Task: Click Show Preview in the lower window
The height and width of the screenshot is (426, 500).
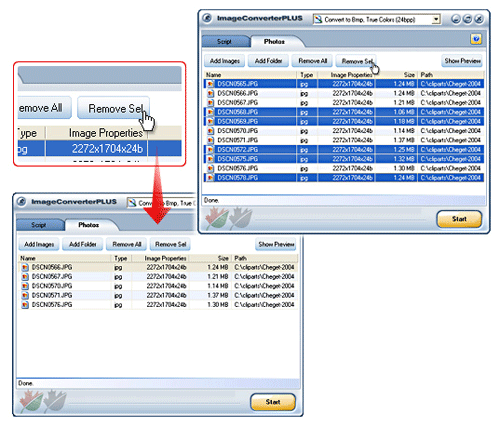Action: (x=276, y=244)
